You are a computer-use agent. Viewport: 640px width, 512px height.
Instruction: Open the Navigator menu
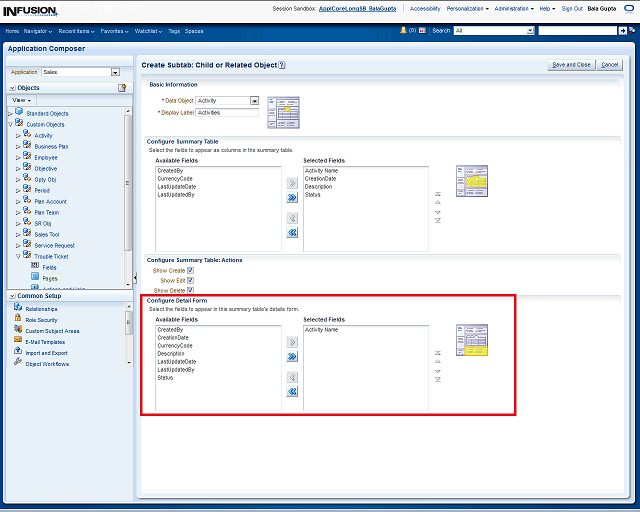click(x=38, y=31)
